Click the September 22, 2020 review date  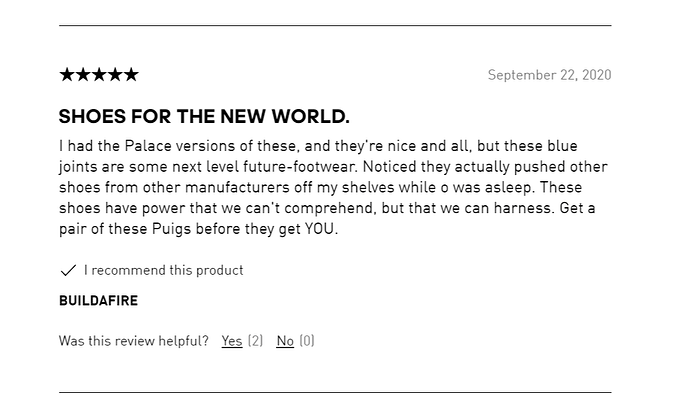(549, 75)
